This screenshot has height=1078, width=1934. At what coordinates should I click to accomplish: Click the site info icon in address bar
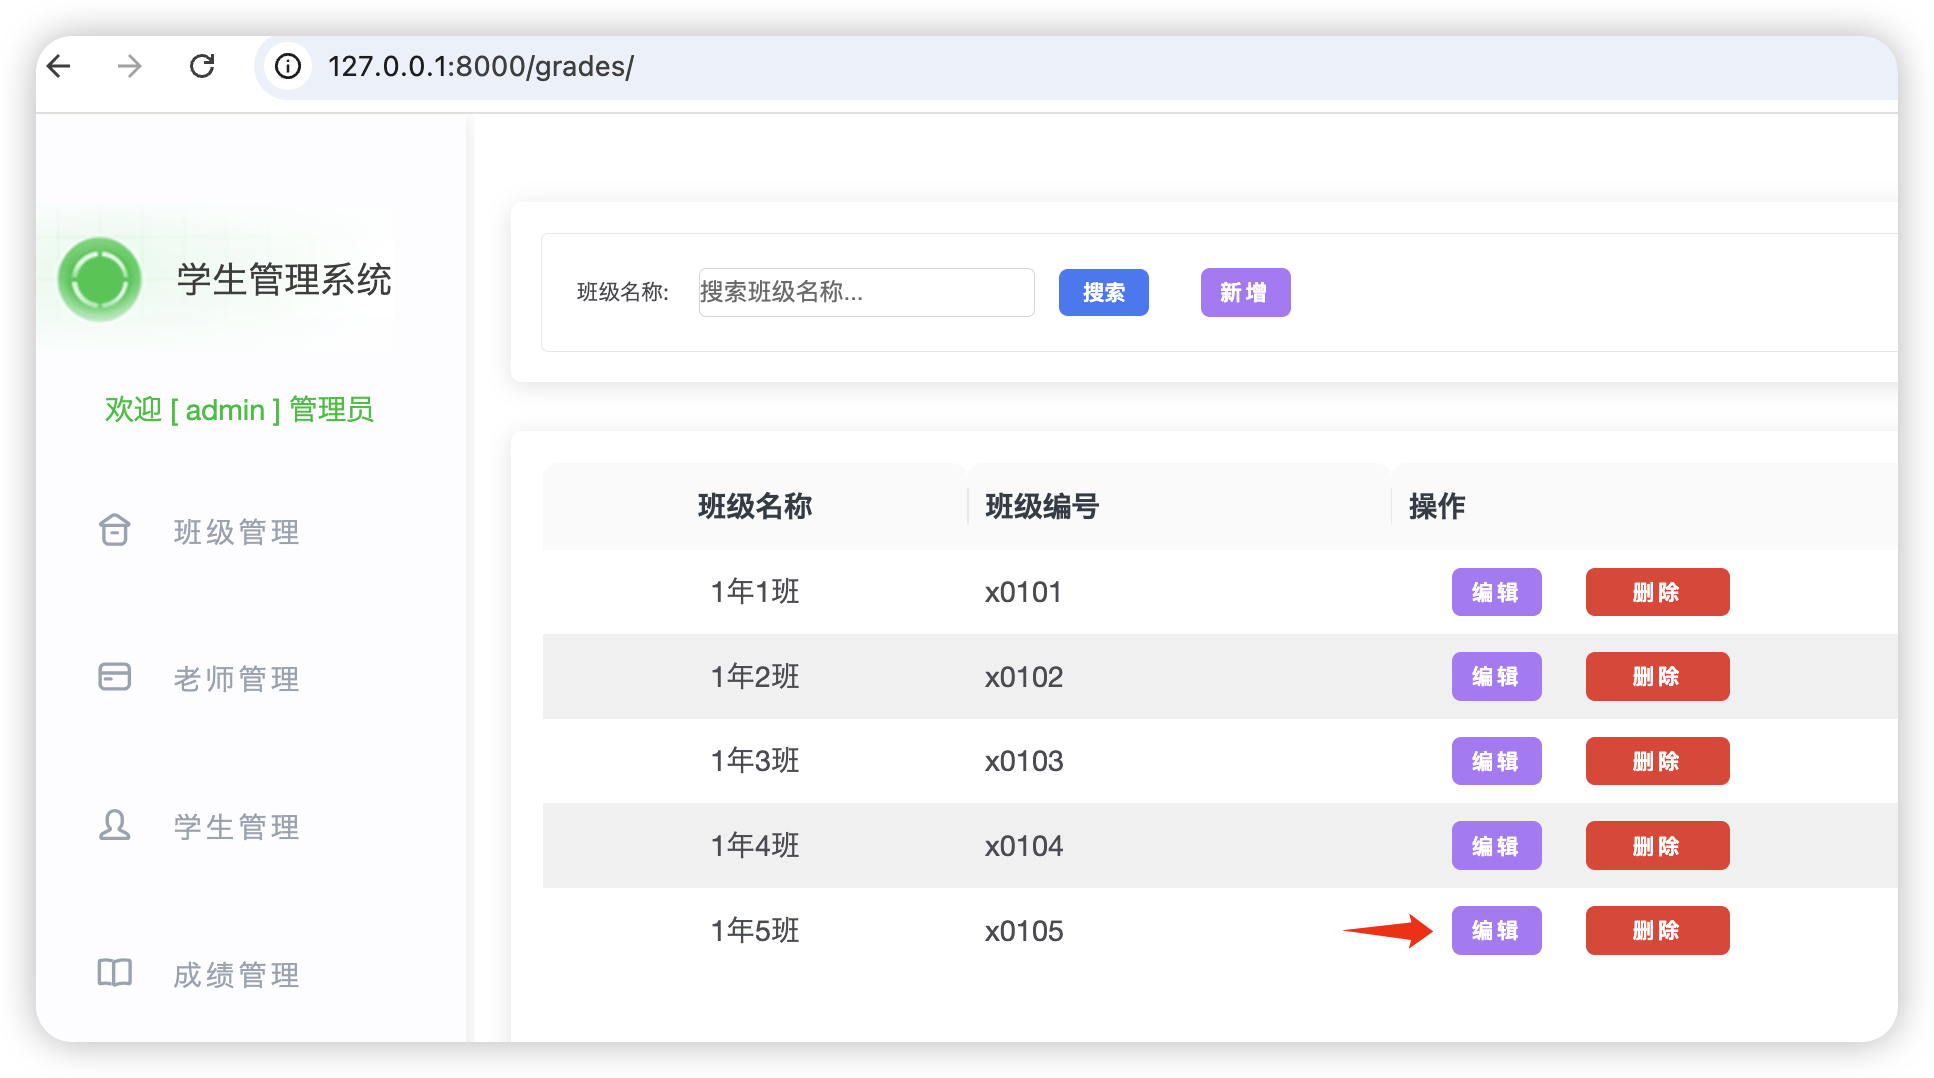coord(288,66)
